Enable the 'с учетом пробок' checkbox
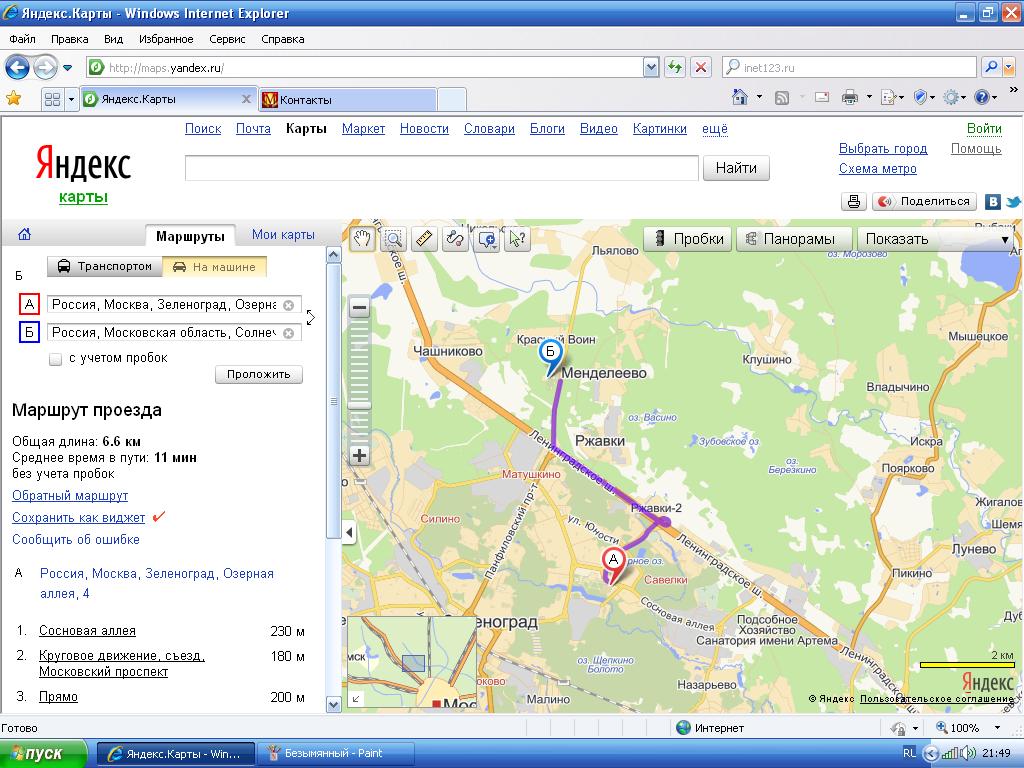The image size is (1024, 768). click(x=56, y=359)
